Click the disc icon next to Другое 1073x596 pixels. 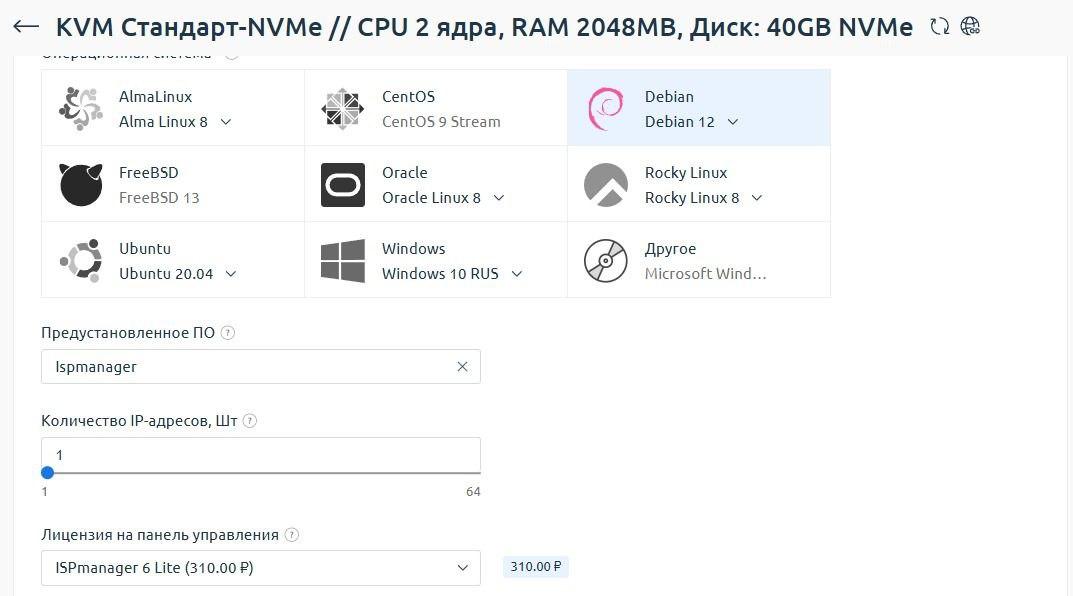pyautogui.click(x=606, y=260)
